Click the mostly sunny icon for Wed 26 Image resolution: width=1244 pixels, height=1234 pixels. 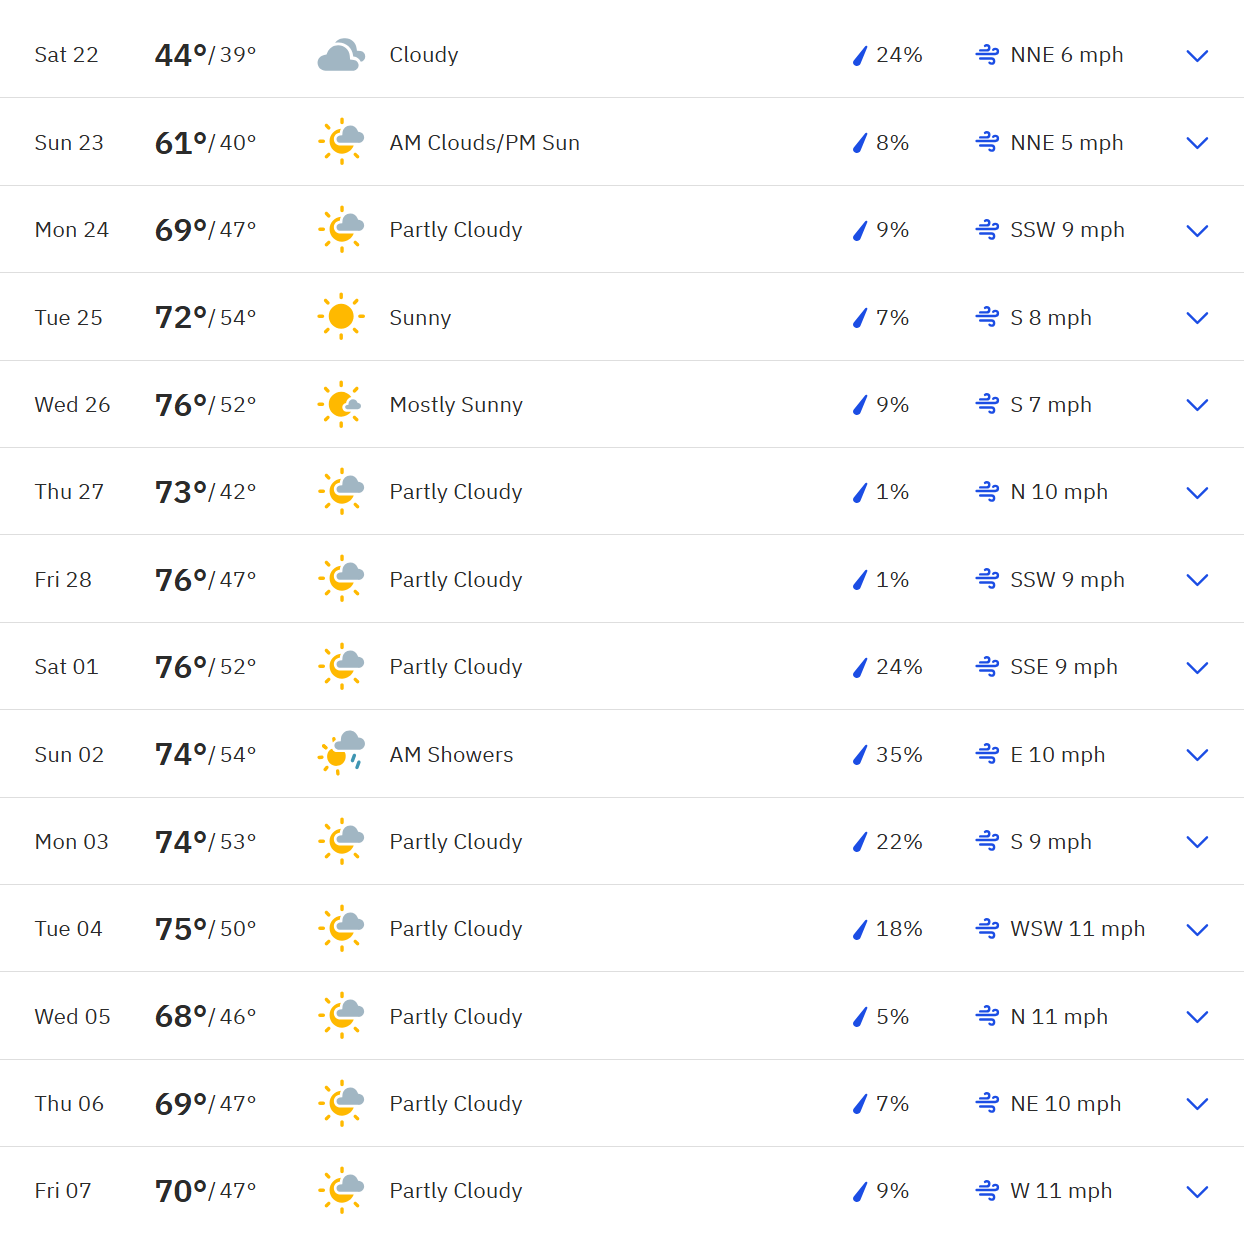click(x=341, y=404)
